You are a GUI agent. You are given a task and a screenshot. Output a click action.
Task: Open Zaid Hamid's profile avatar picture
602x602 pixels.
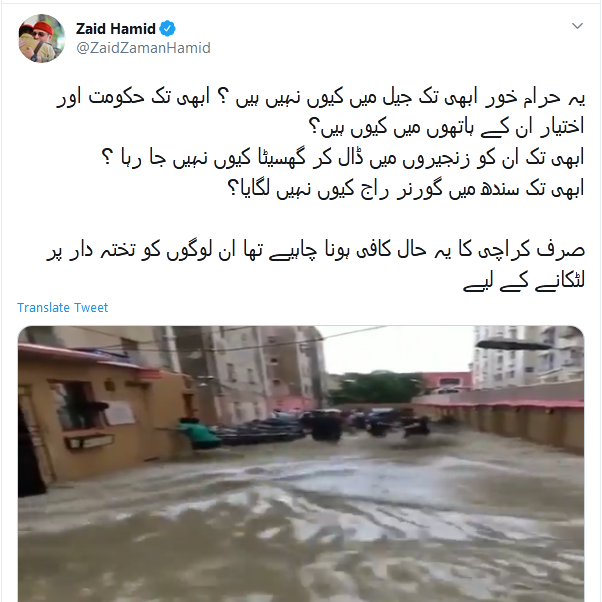[41, 38]
